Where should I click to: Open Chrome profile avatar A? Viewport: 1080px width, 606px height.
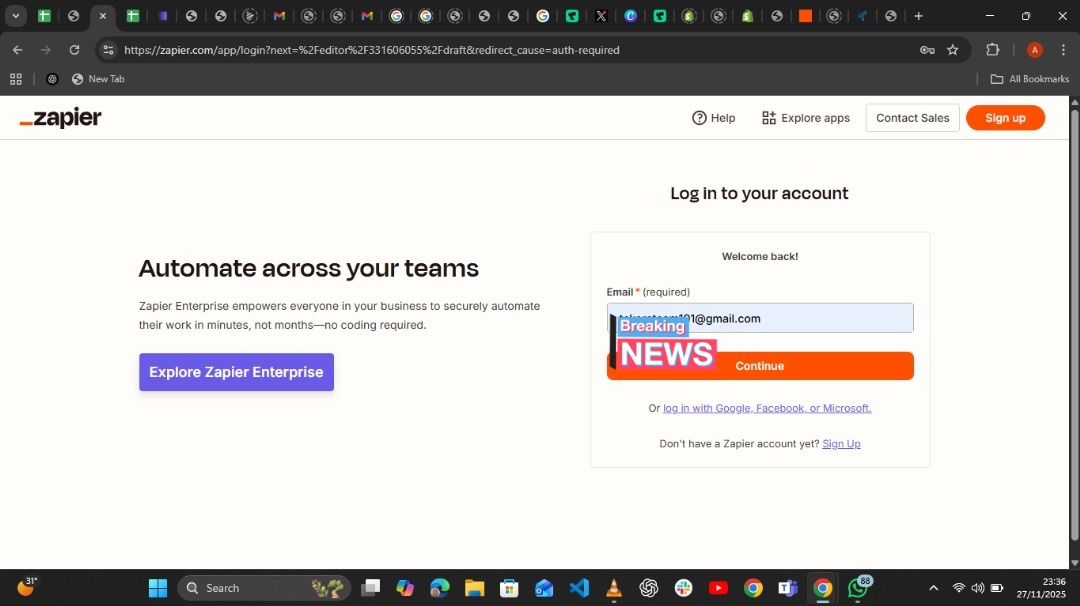pos(1034,50)
